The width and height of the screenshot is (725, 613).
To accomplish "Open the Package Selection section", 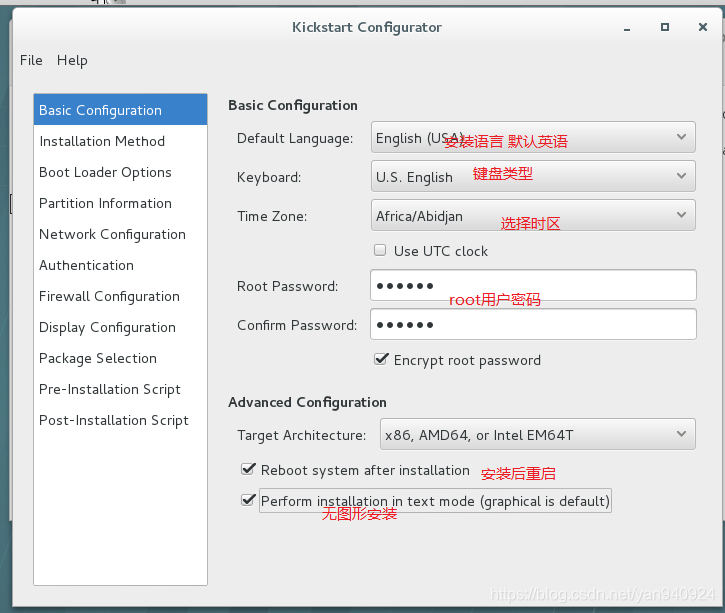I will [x=120, y=358].
